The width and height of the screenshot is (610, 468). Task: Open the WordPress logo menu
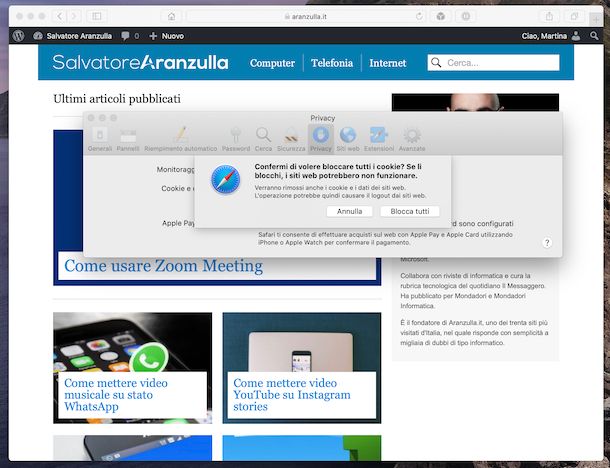18,36
